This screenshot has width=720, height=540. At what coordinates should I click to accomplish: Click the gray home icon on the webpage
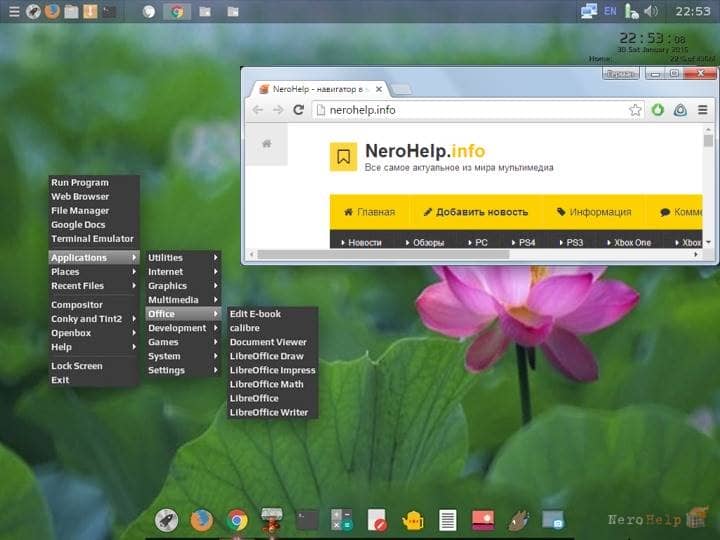[x=266, y=144]
